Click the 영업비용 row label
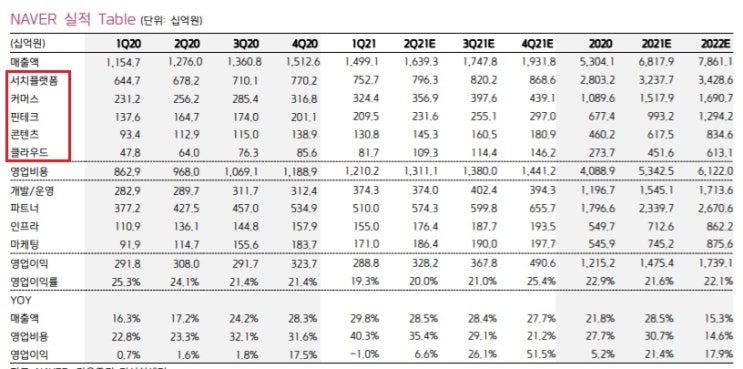 click(29, 172)
